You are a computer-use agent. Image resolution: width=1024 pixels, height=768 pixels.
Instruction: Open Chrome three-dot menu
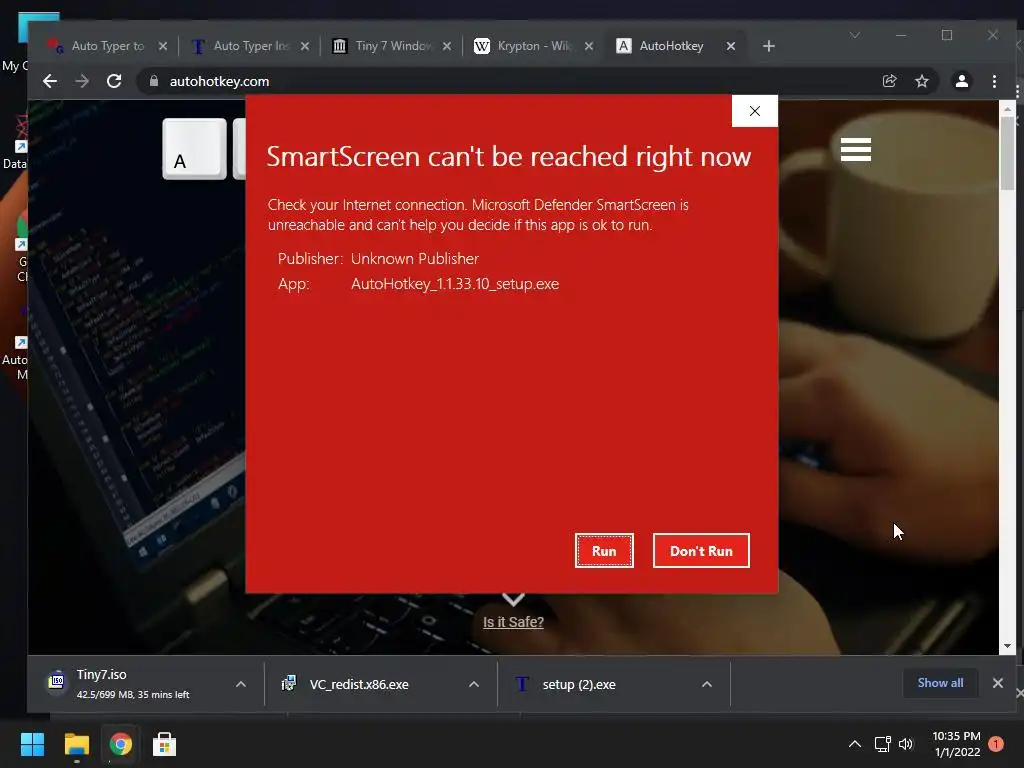[x=994, y=81]
